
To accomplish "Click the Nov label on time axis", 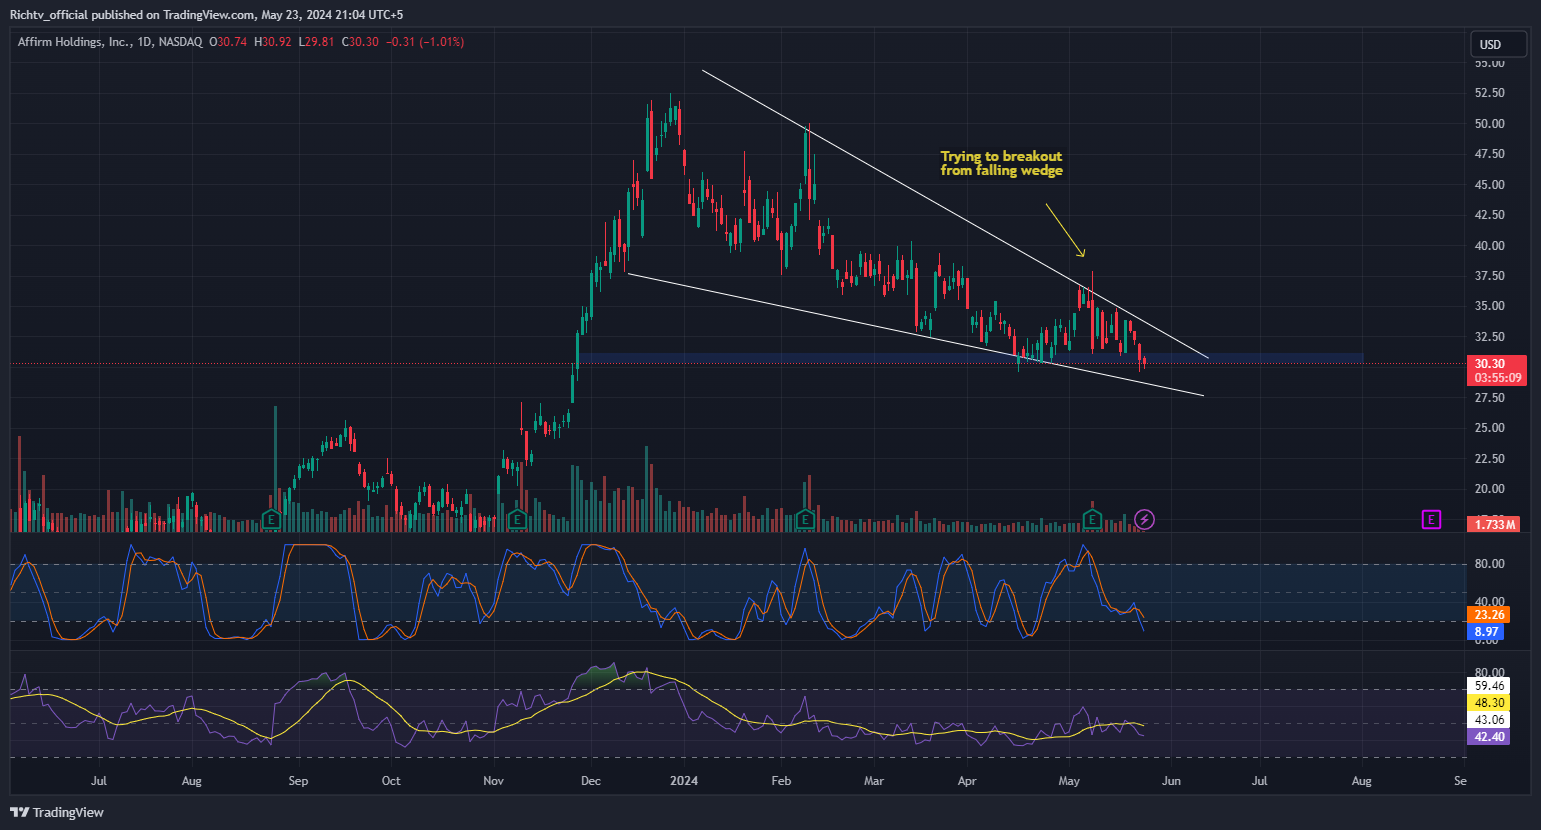I will click(x=493, y=781).
